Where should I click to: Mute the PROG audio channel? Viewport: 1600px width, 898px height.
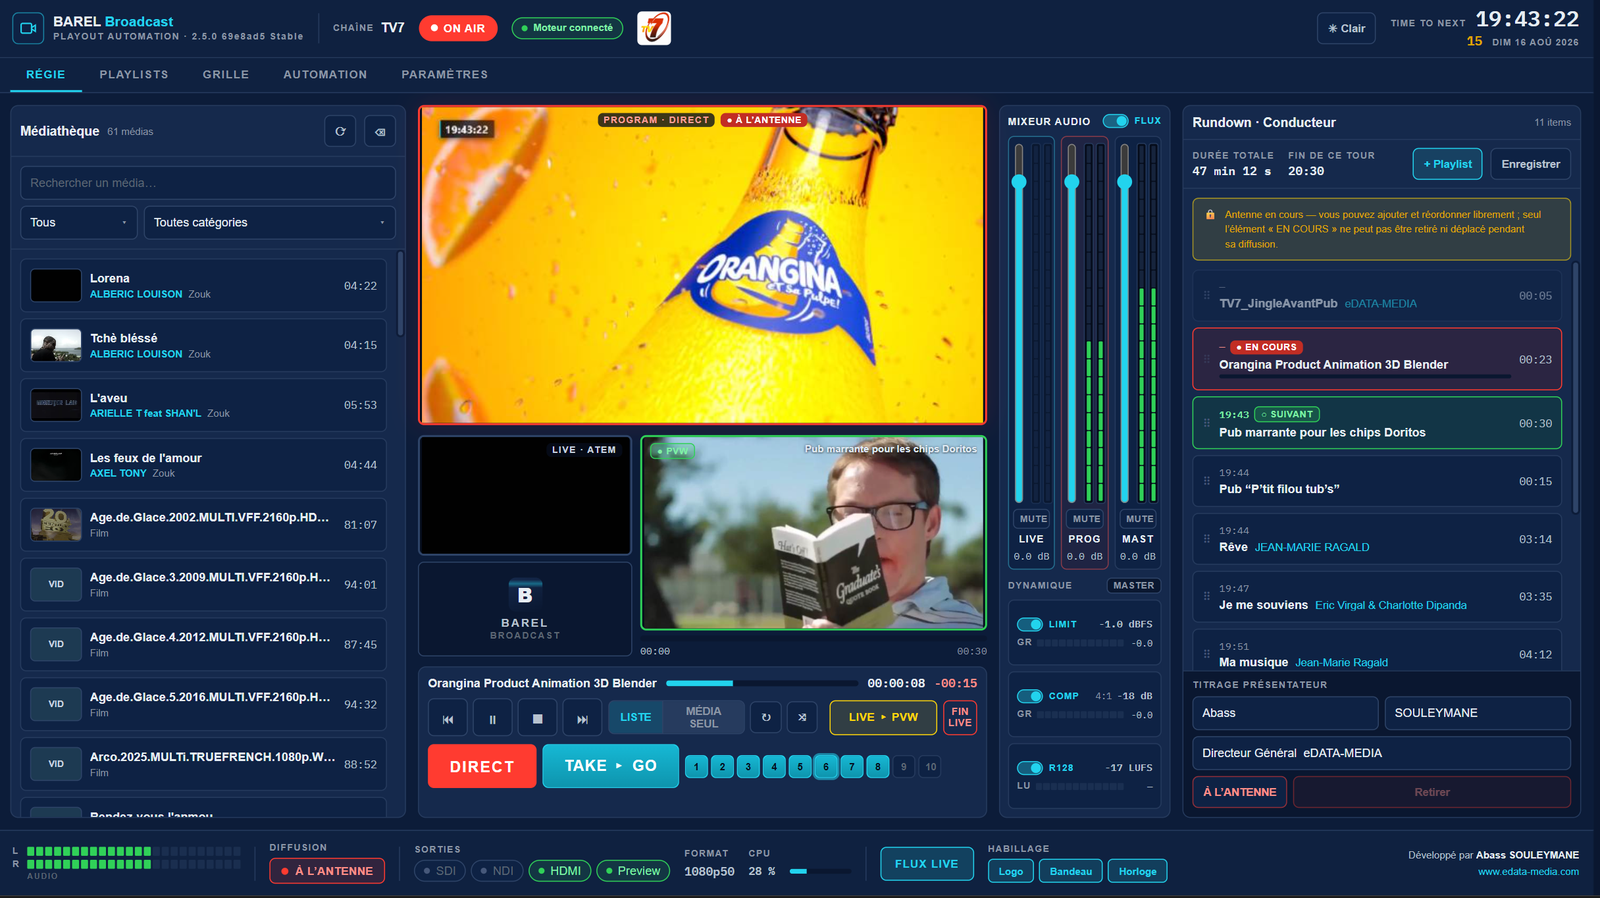point(1086,519)
